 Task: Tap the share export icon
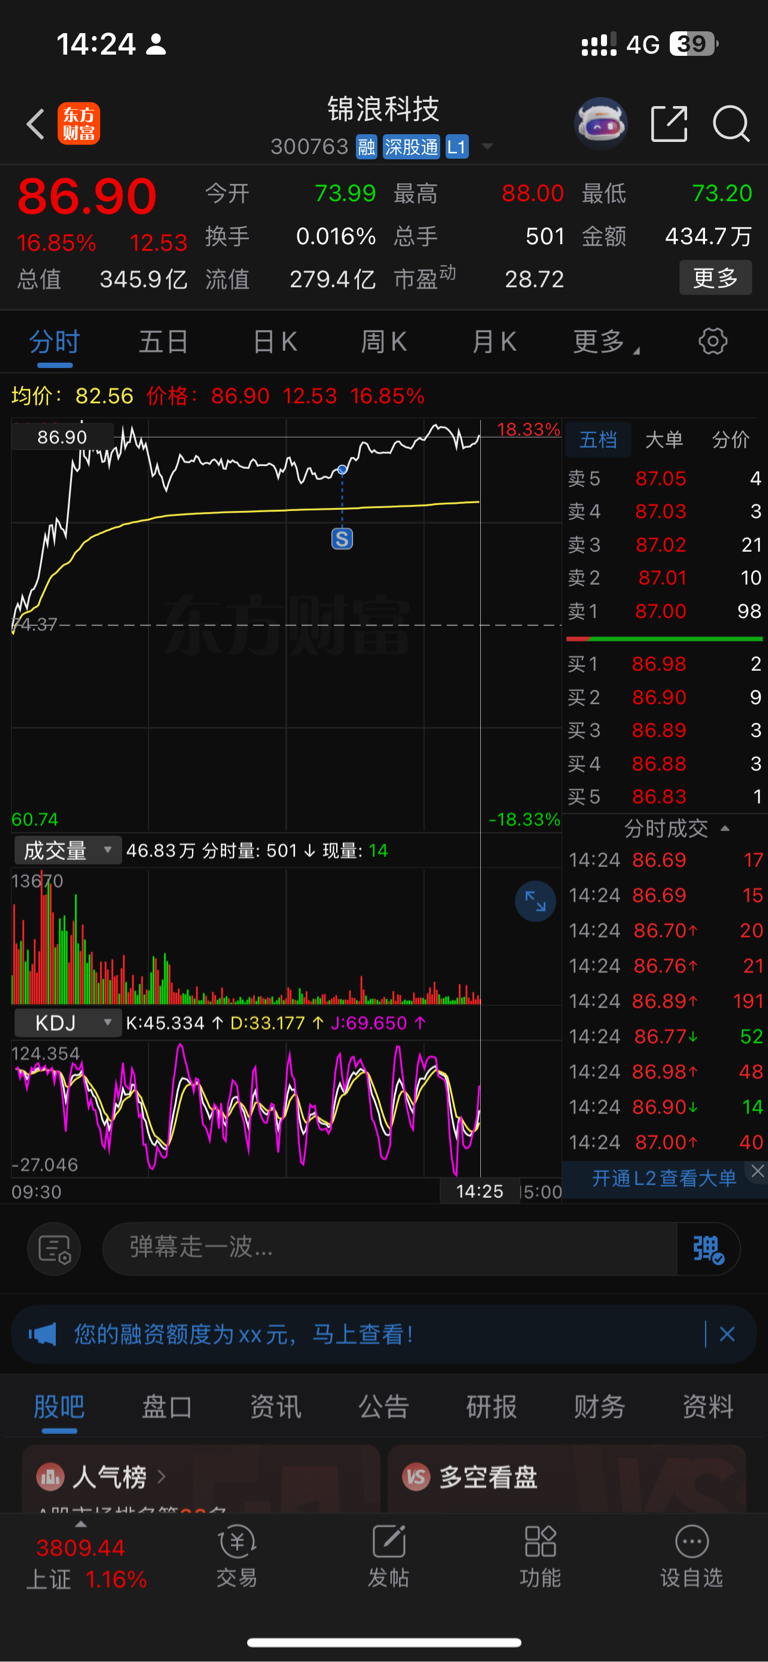[669, 124]
